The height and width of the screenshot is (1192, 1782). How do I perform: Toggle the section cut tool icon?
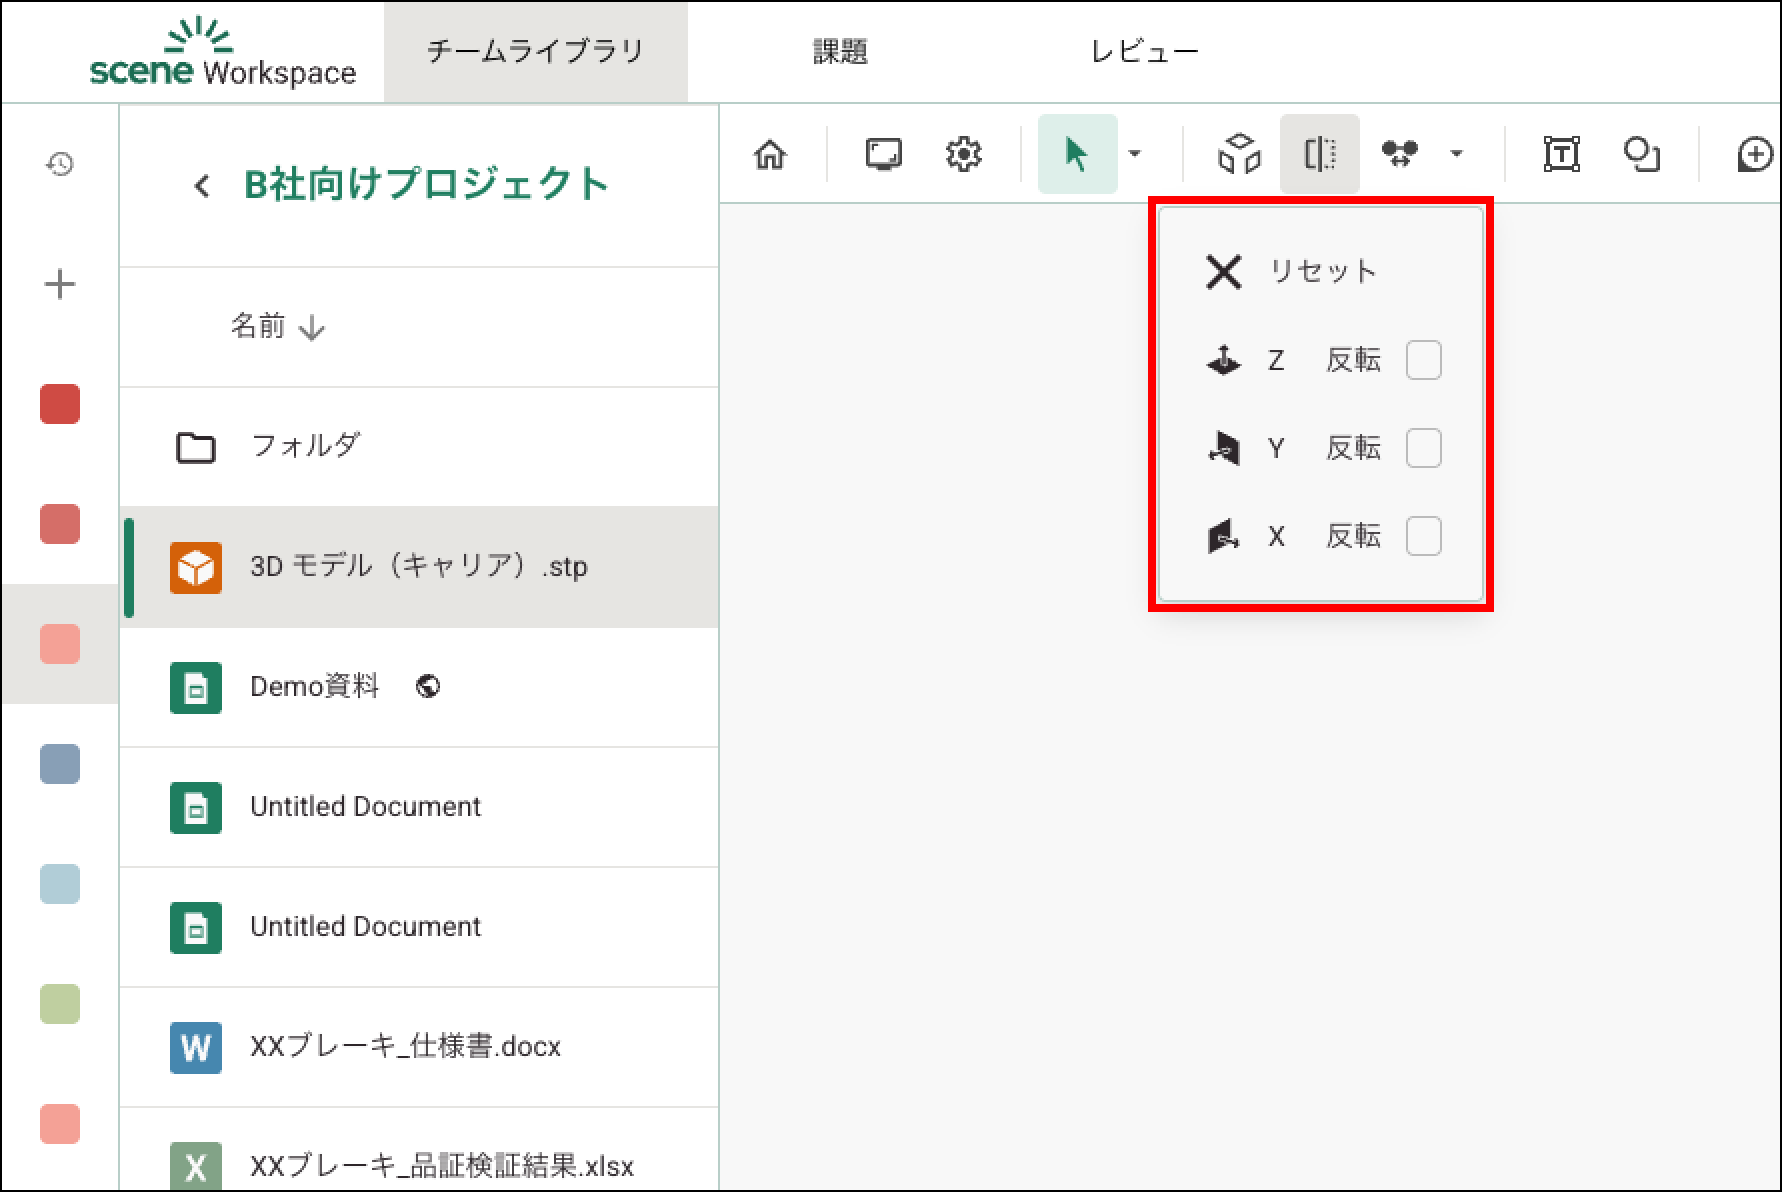point(1319,155)
